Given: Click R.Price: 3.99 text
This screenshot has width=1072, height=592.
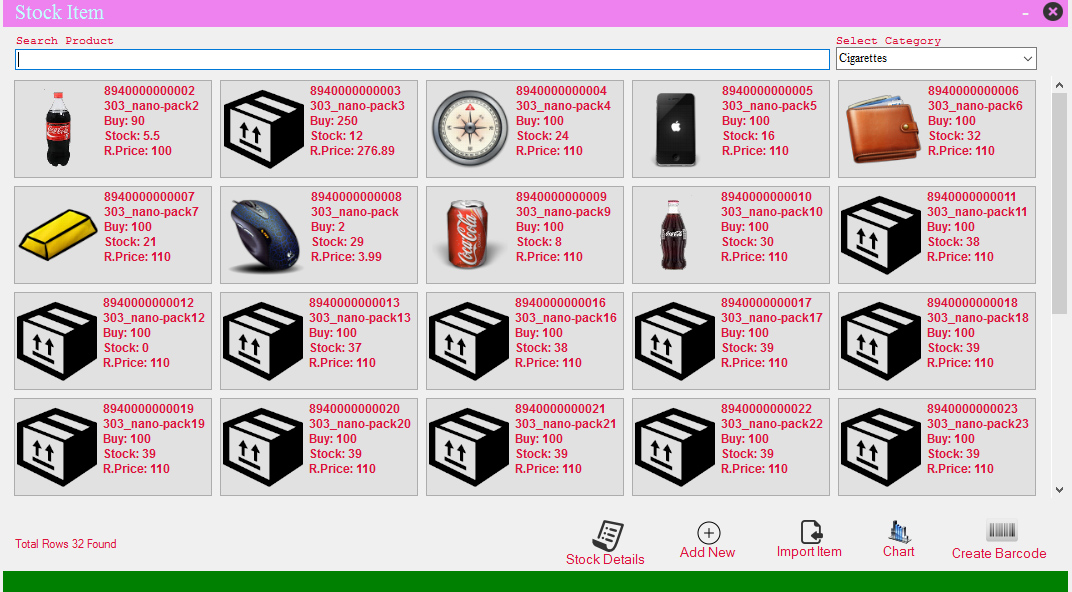Looking at the screenshot, I should click(346, 257).
